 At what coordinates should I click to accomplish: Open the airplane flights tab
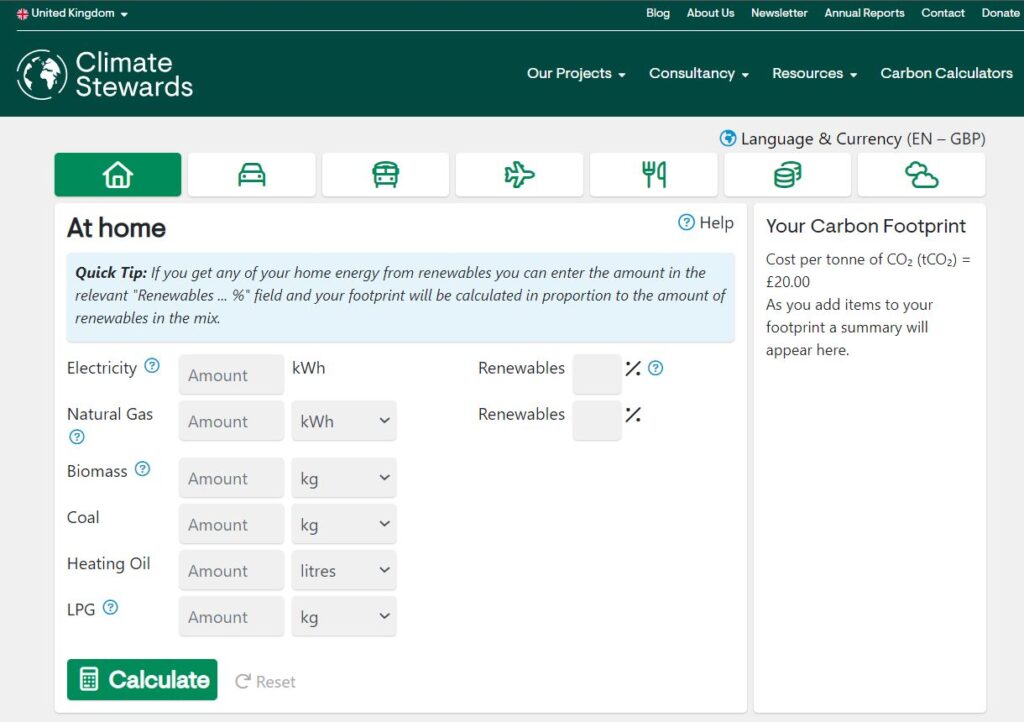pyautogui.click(x=519, y=174)
